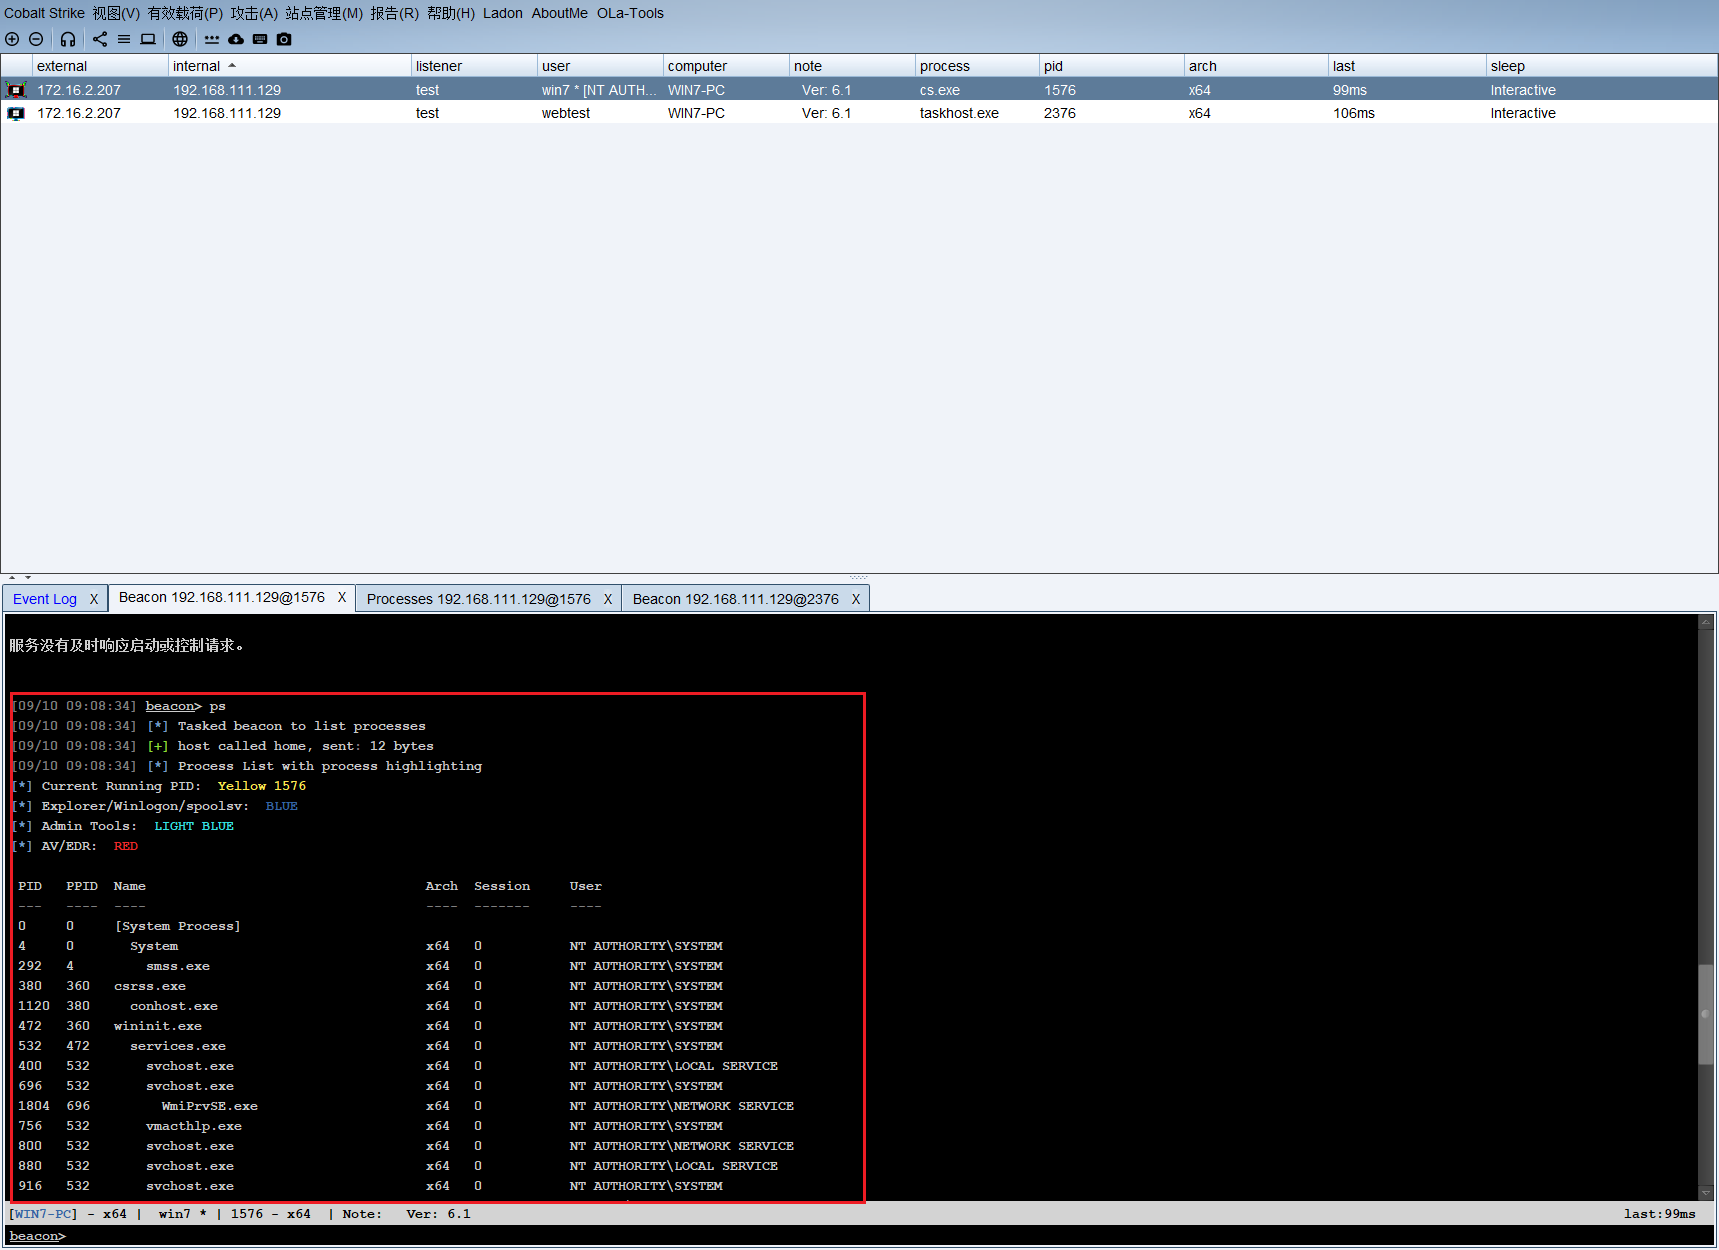Collapse split pane using the up arrow

click(x=12, y=577)
